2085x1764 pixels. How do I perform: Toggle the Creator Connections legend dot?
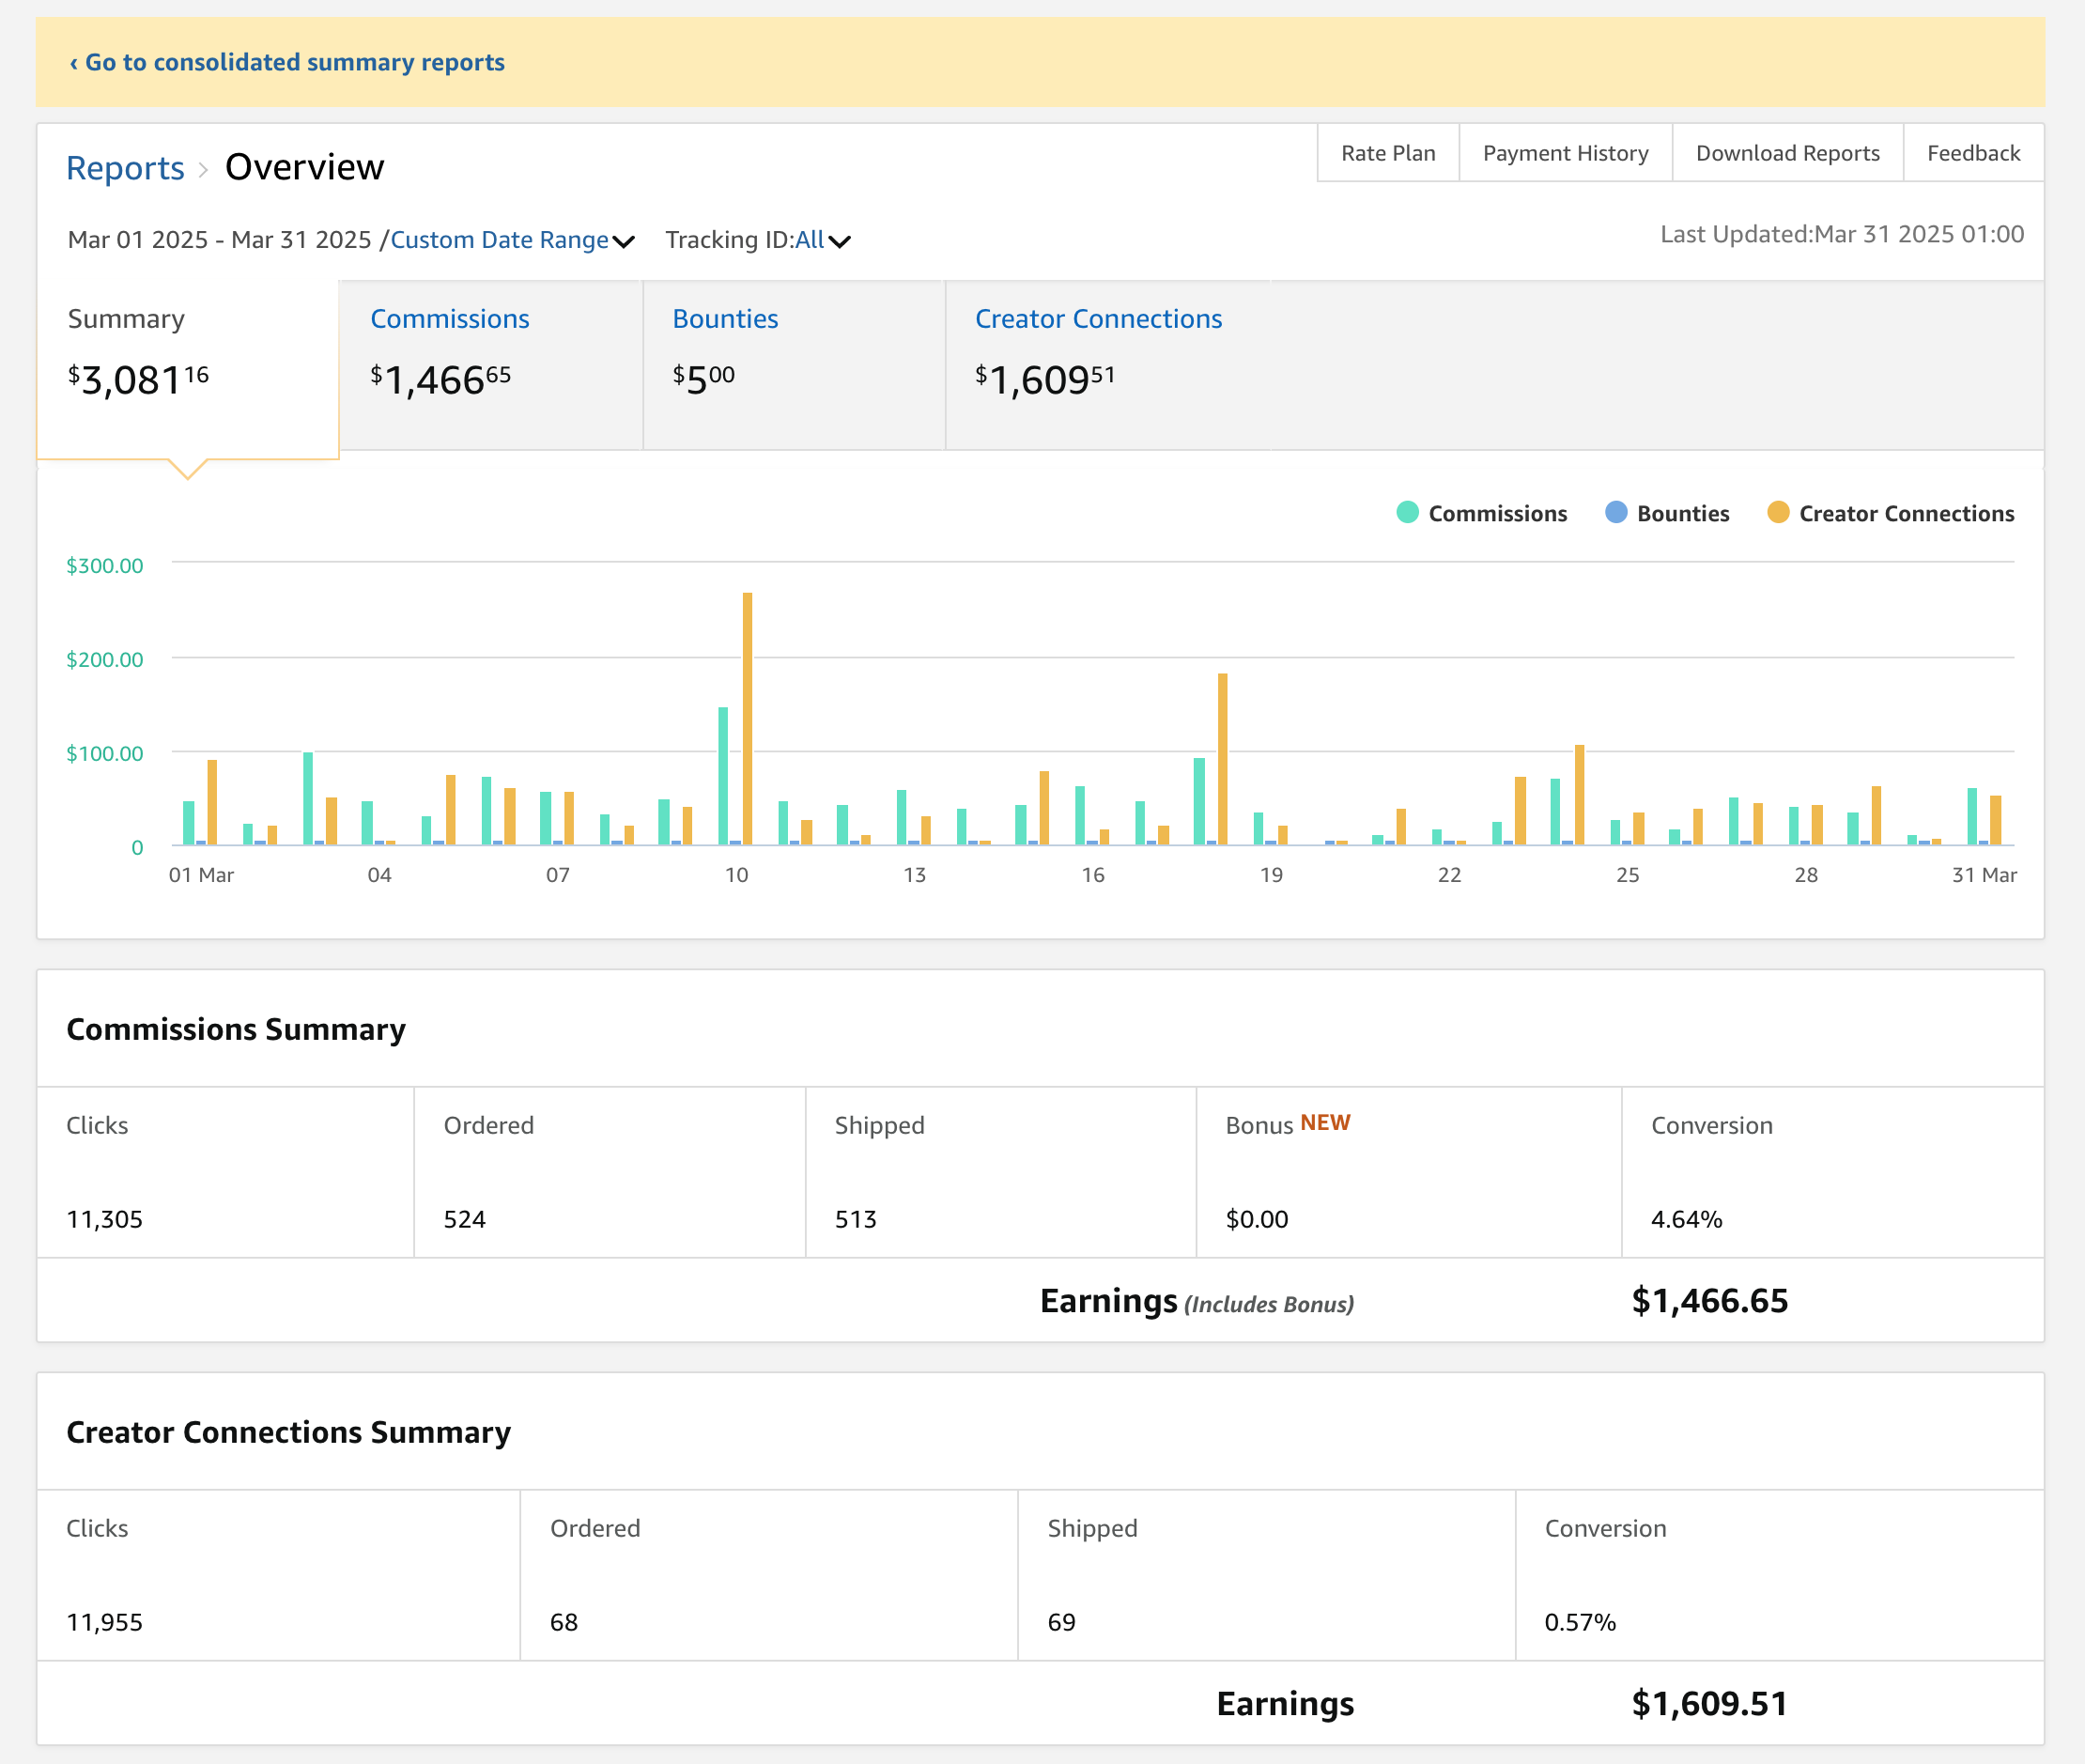coord(1777,512)
